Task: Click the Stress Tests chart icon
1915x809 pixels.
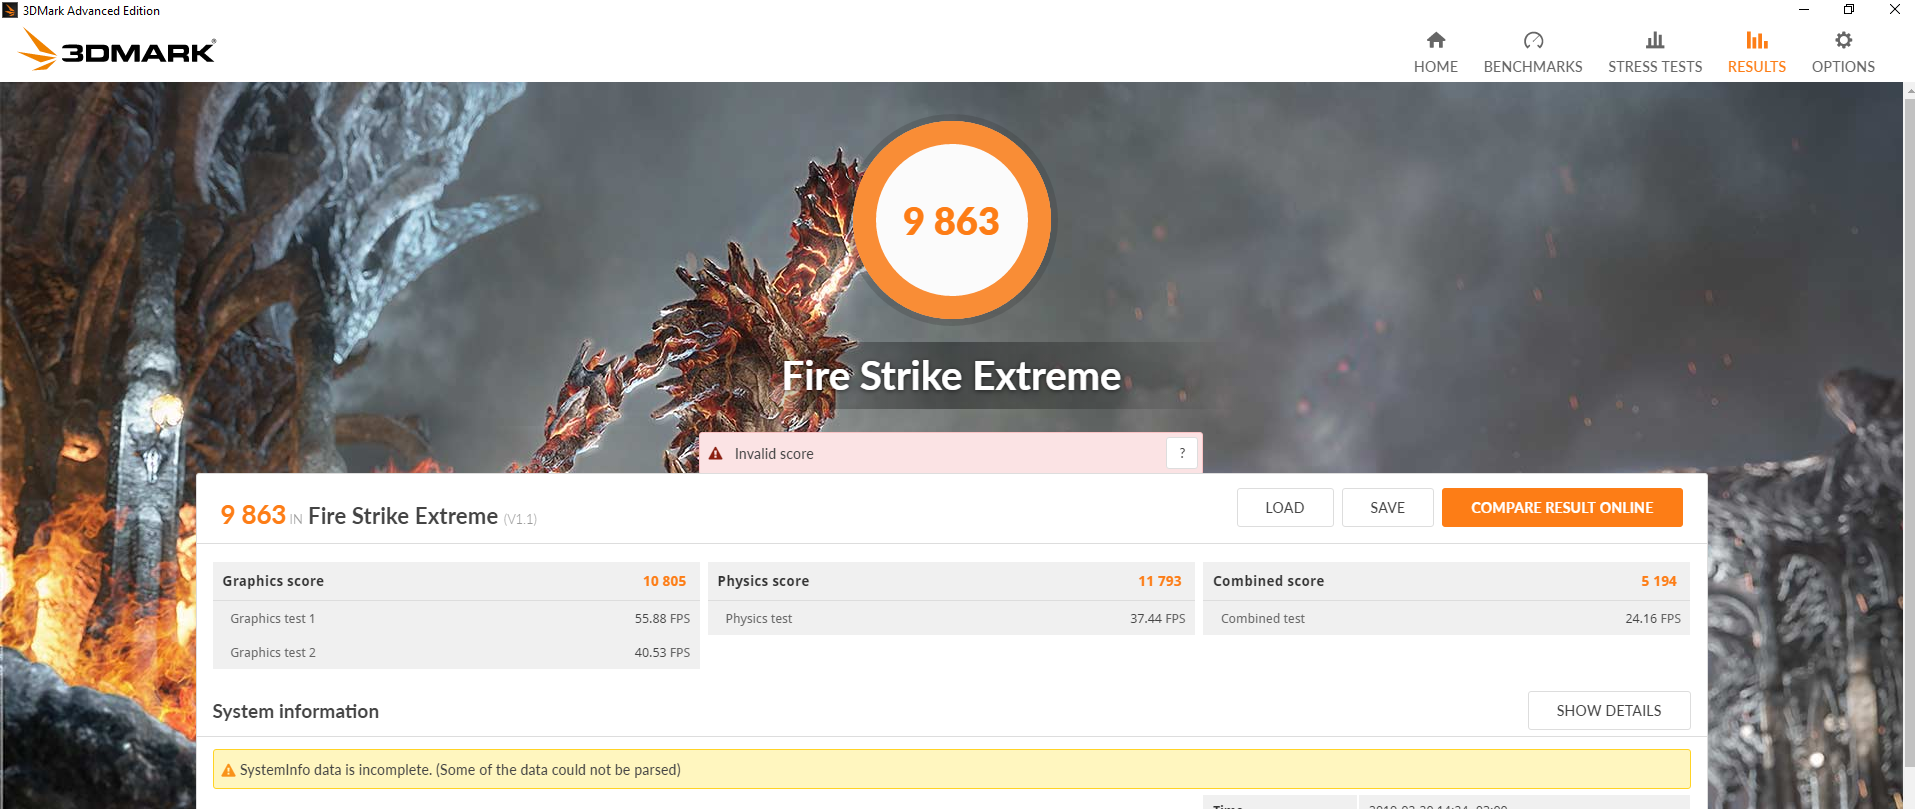Action: tap(1655, 40)
